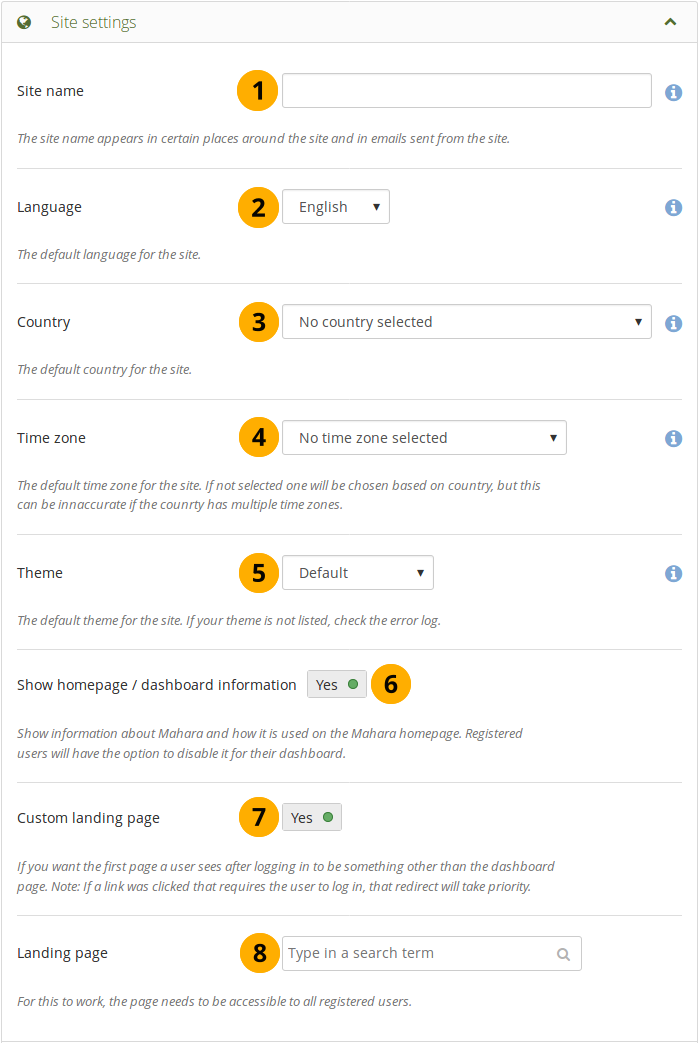Click the orange number 8 callout badge

tap(259, 953)
